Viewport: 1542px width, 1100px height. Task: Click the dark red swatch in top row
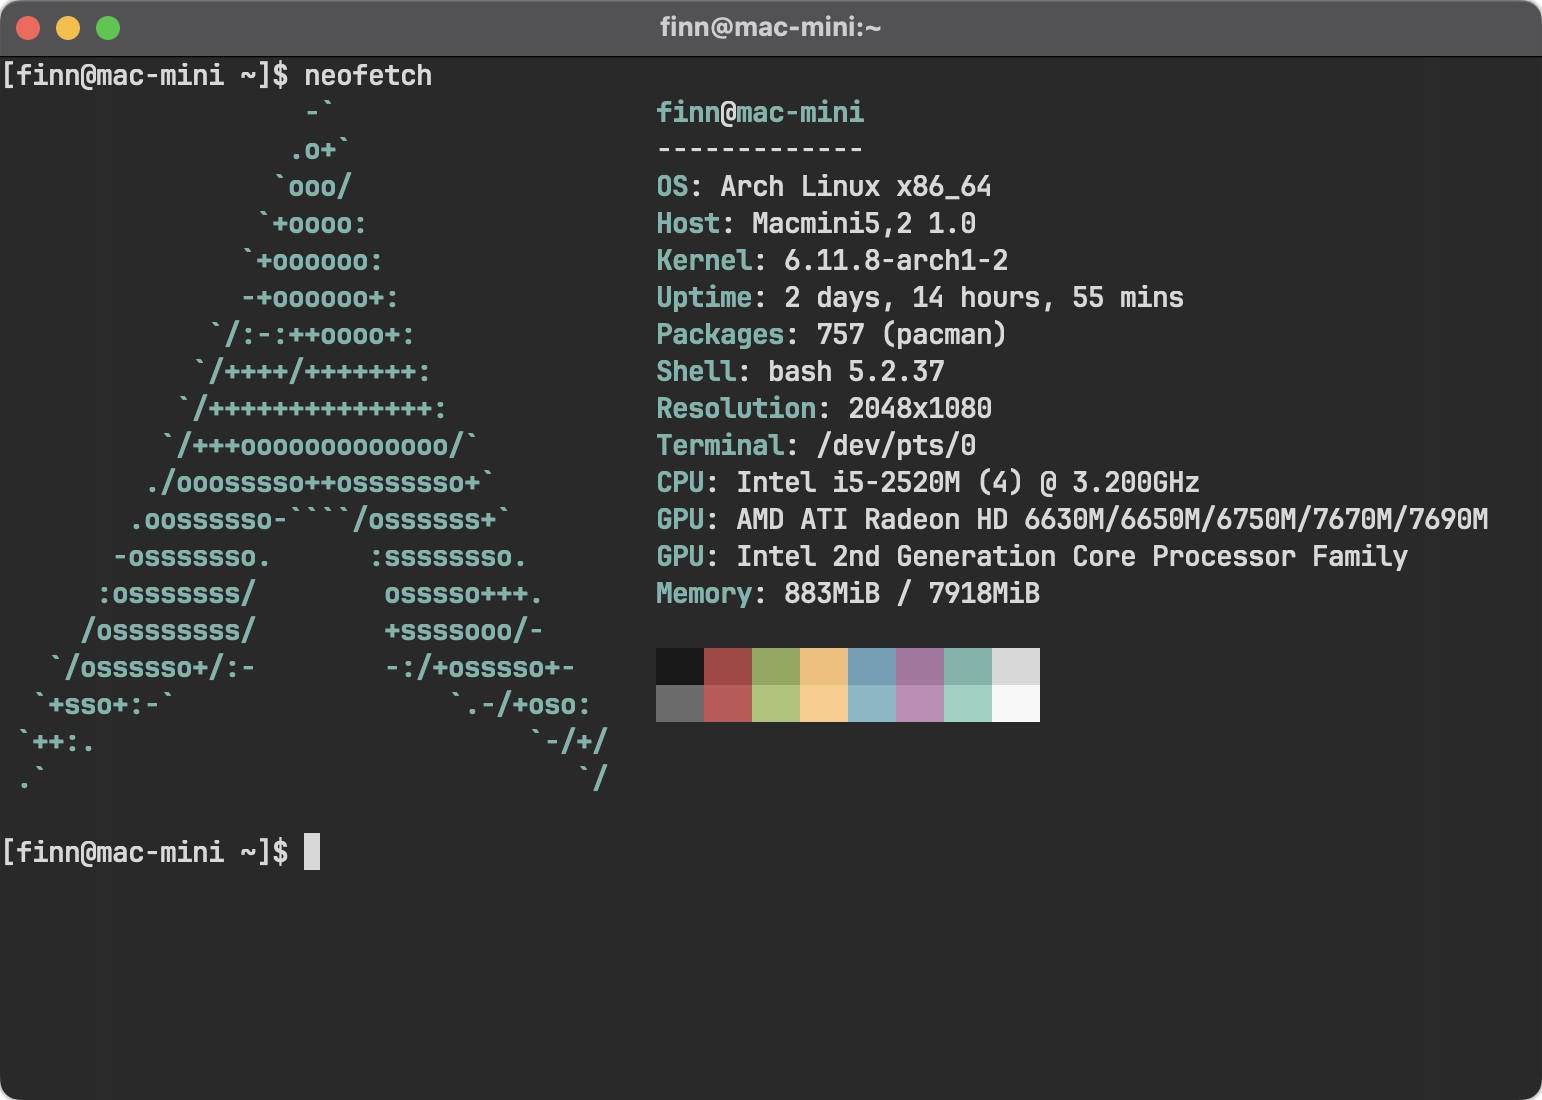pos(728,666)
